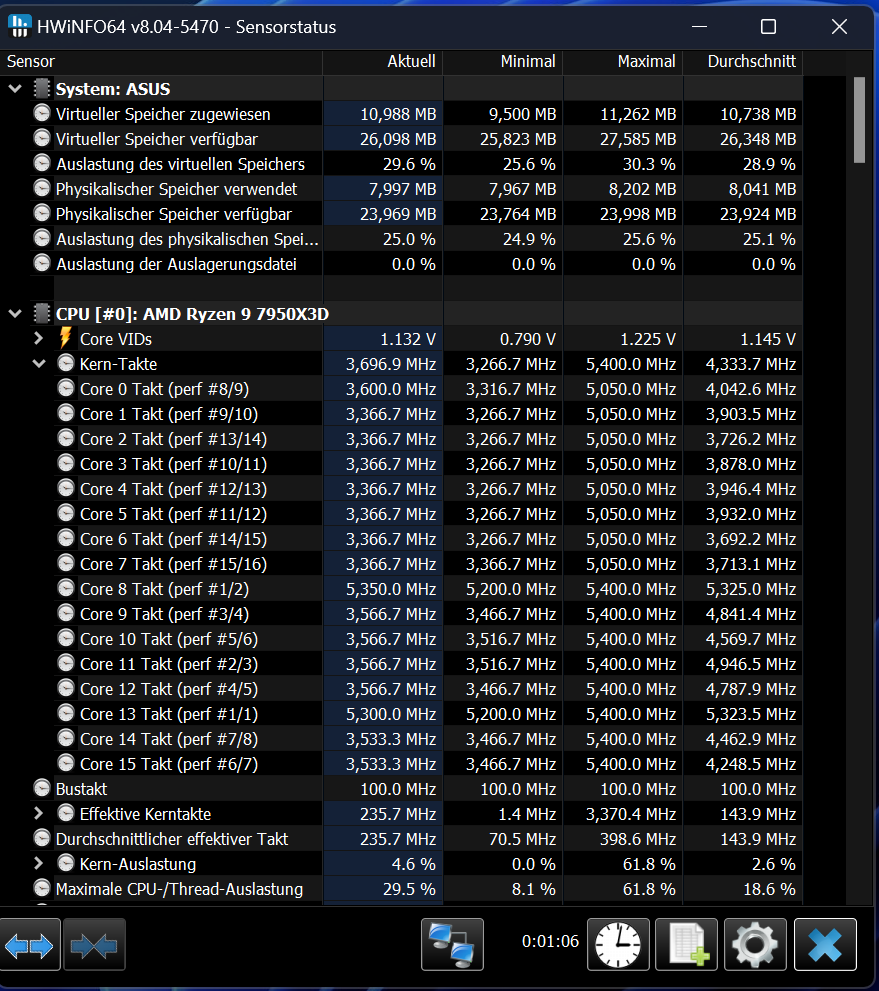This screenshot has width=879, height=991.
Task: Collapse the Kern-Takte group
Action: tap(39, 364)
